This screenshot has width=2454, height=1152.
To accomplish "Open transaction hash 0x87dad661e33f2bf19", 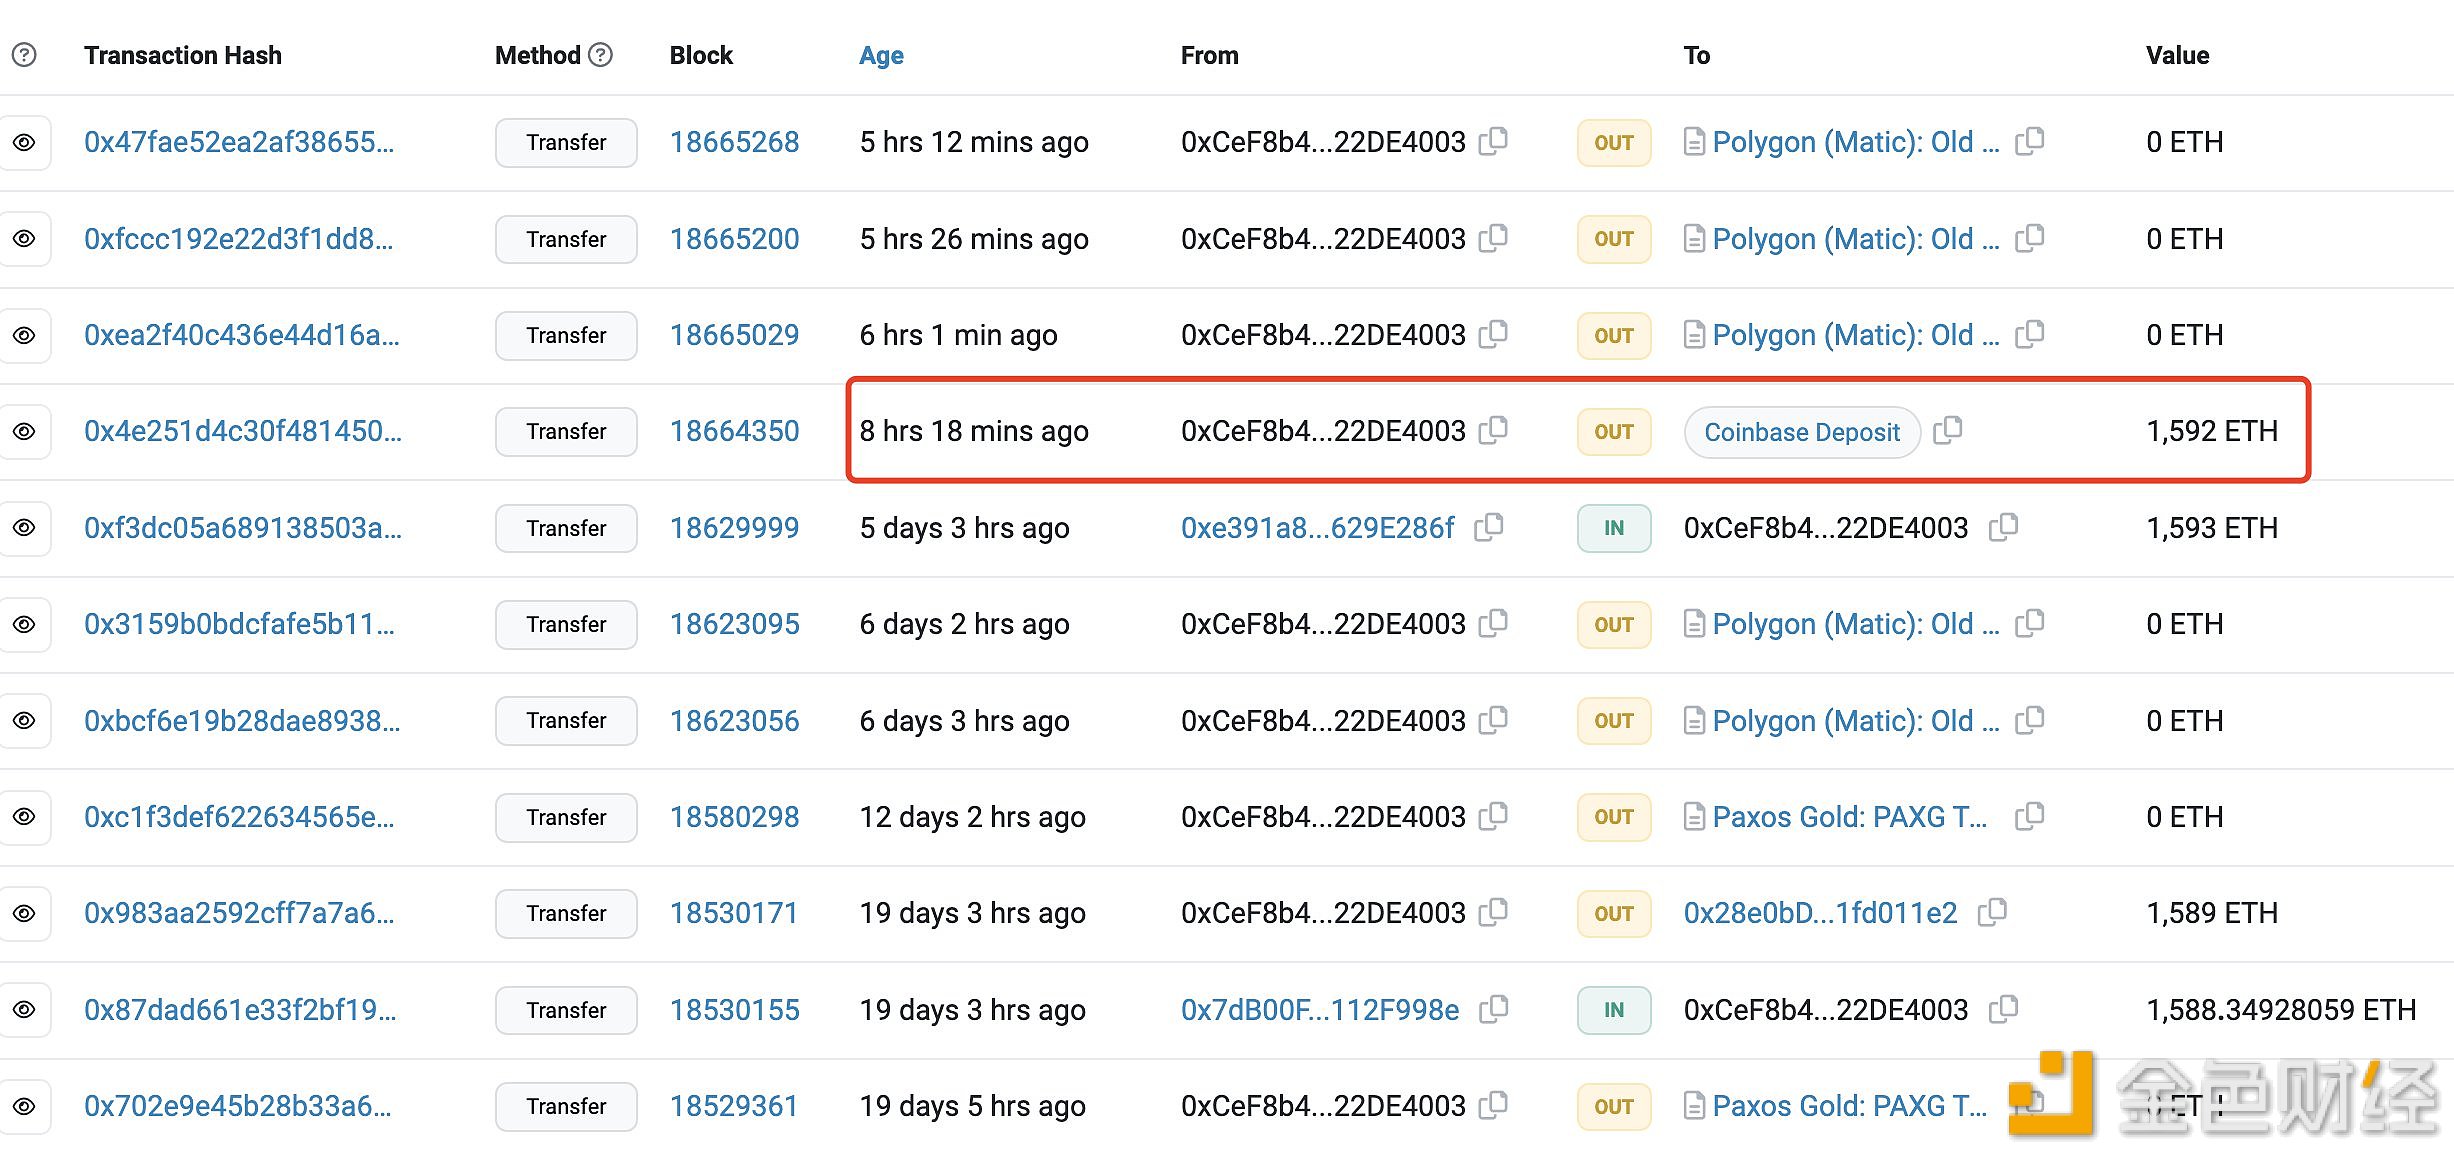I will tap(240, 1010).
